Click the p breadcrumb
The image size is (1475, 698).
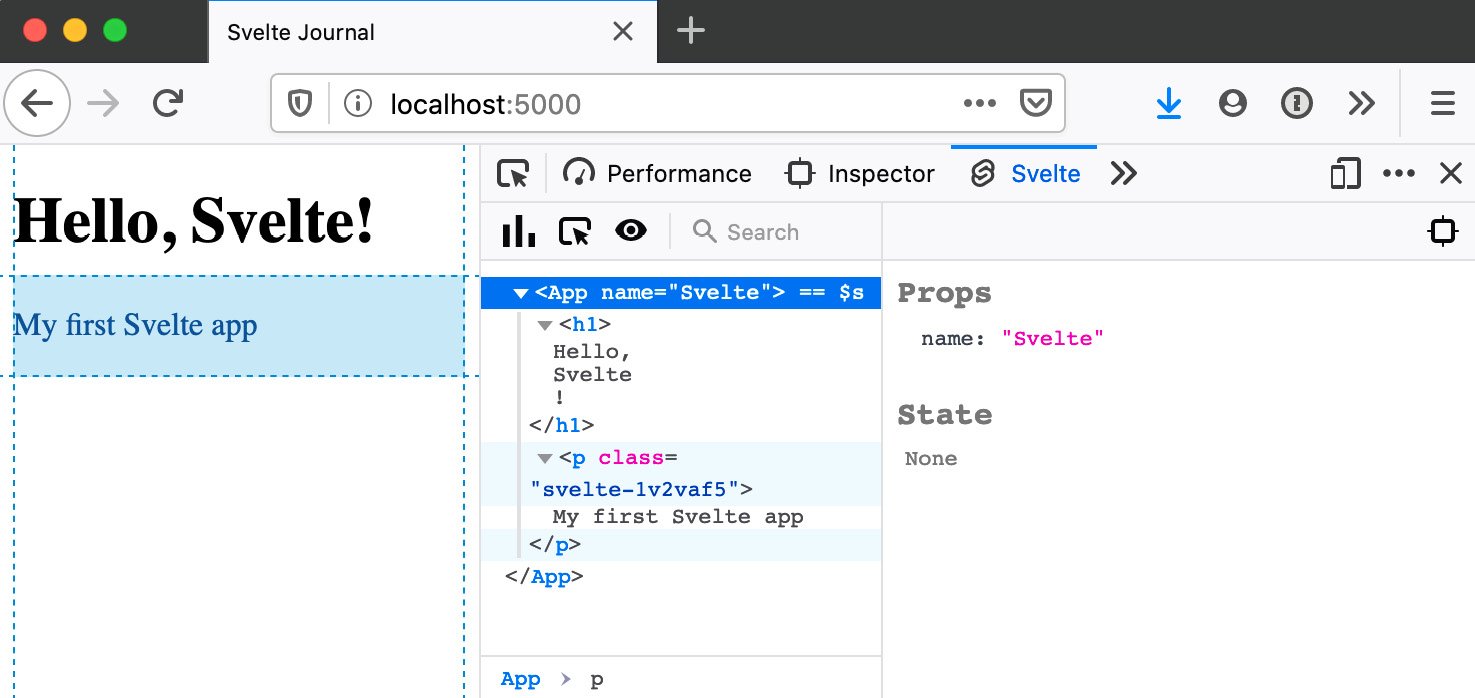(596, 681)
